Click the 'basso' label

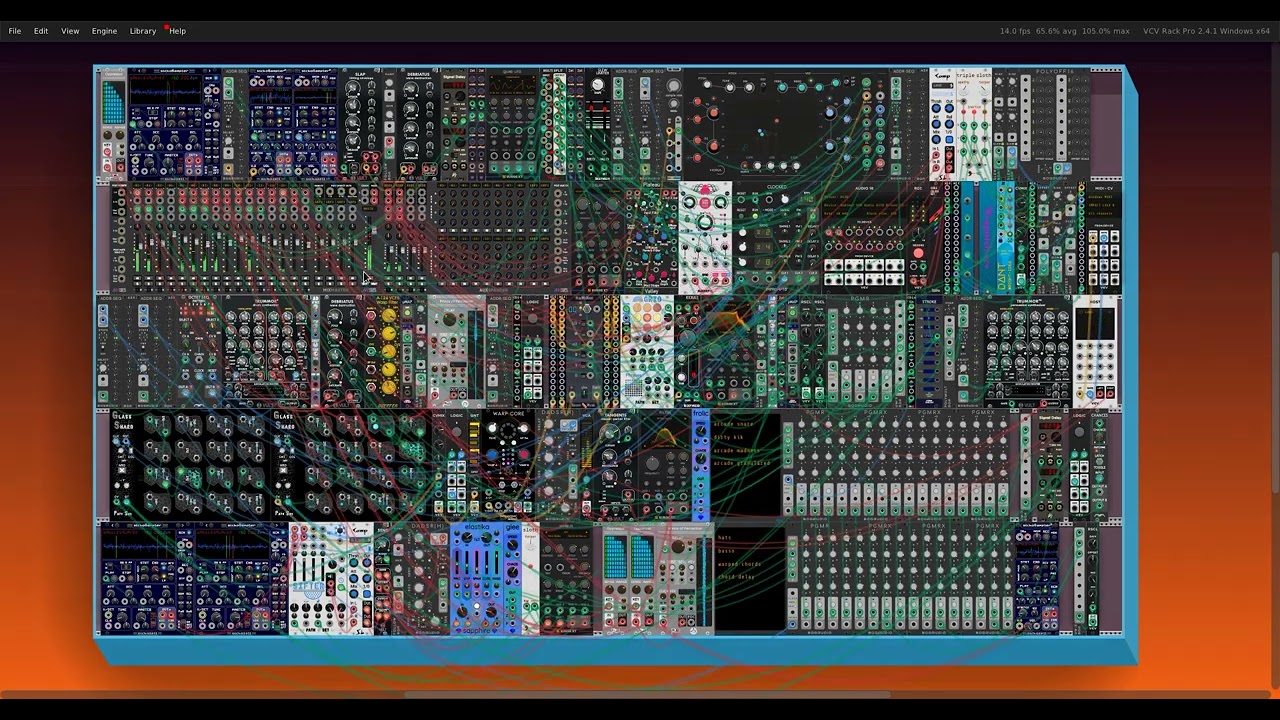727,551
